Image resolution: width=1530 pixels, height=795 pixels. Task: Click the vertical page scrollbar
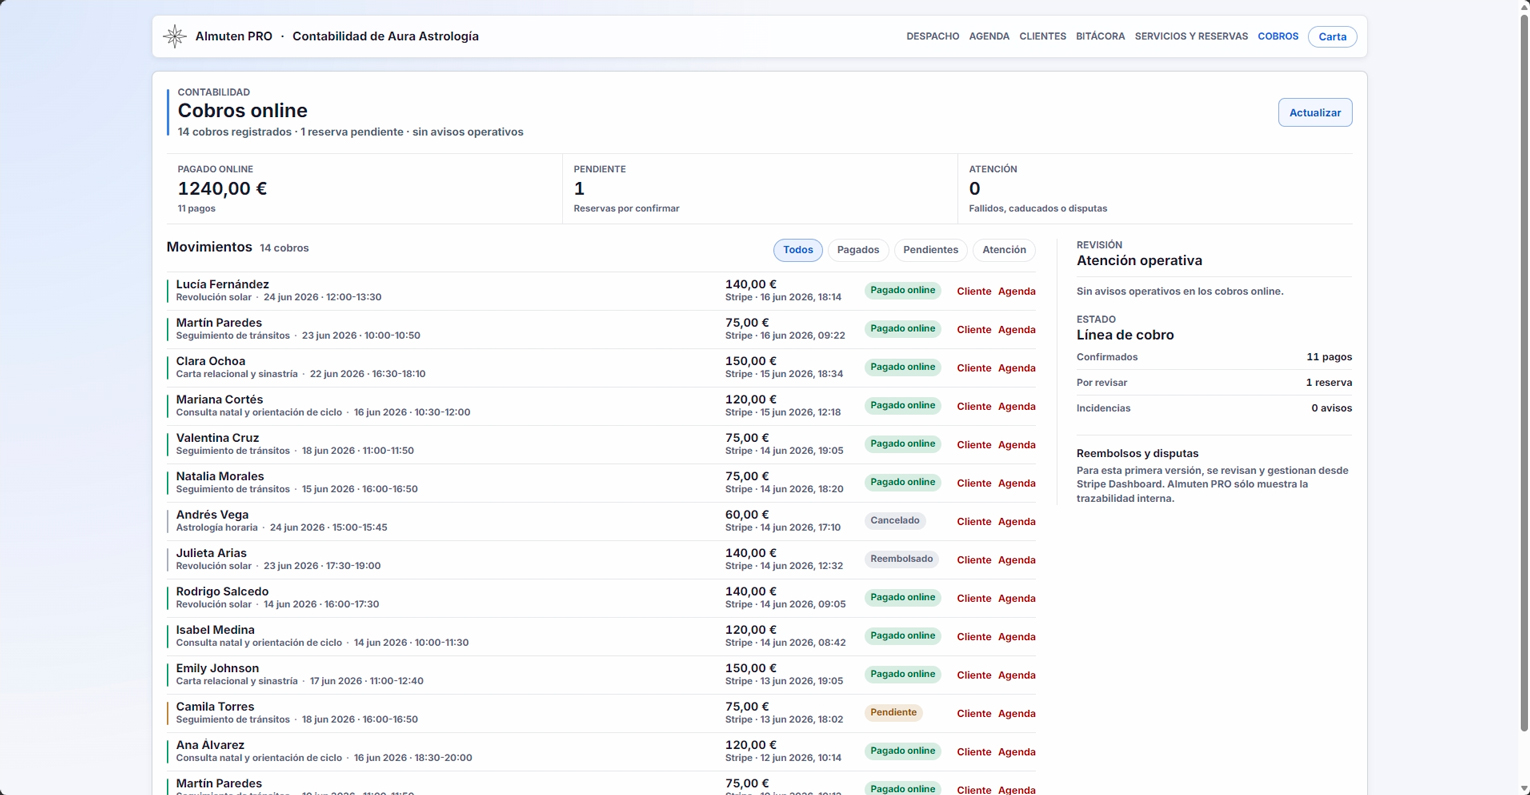pyautogui.click(x=1523, y=370)
